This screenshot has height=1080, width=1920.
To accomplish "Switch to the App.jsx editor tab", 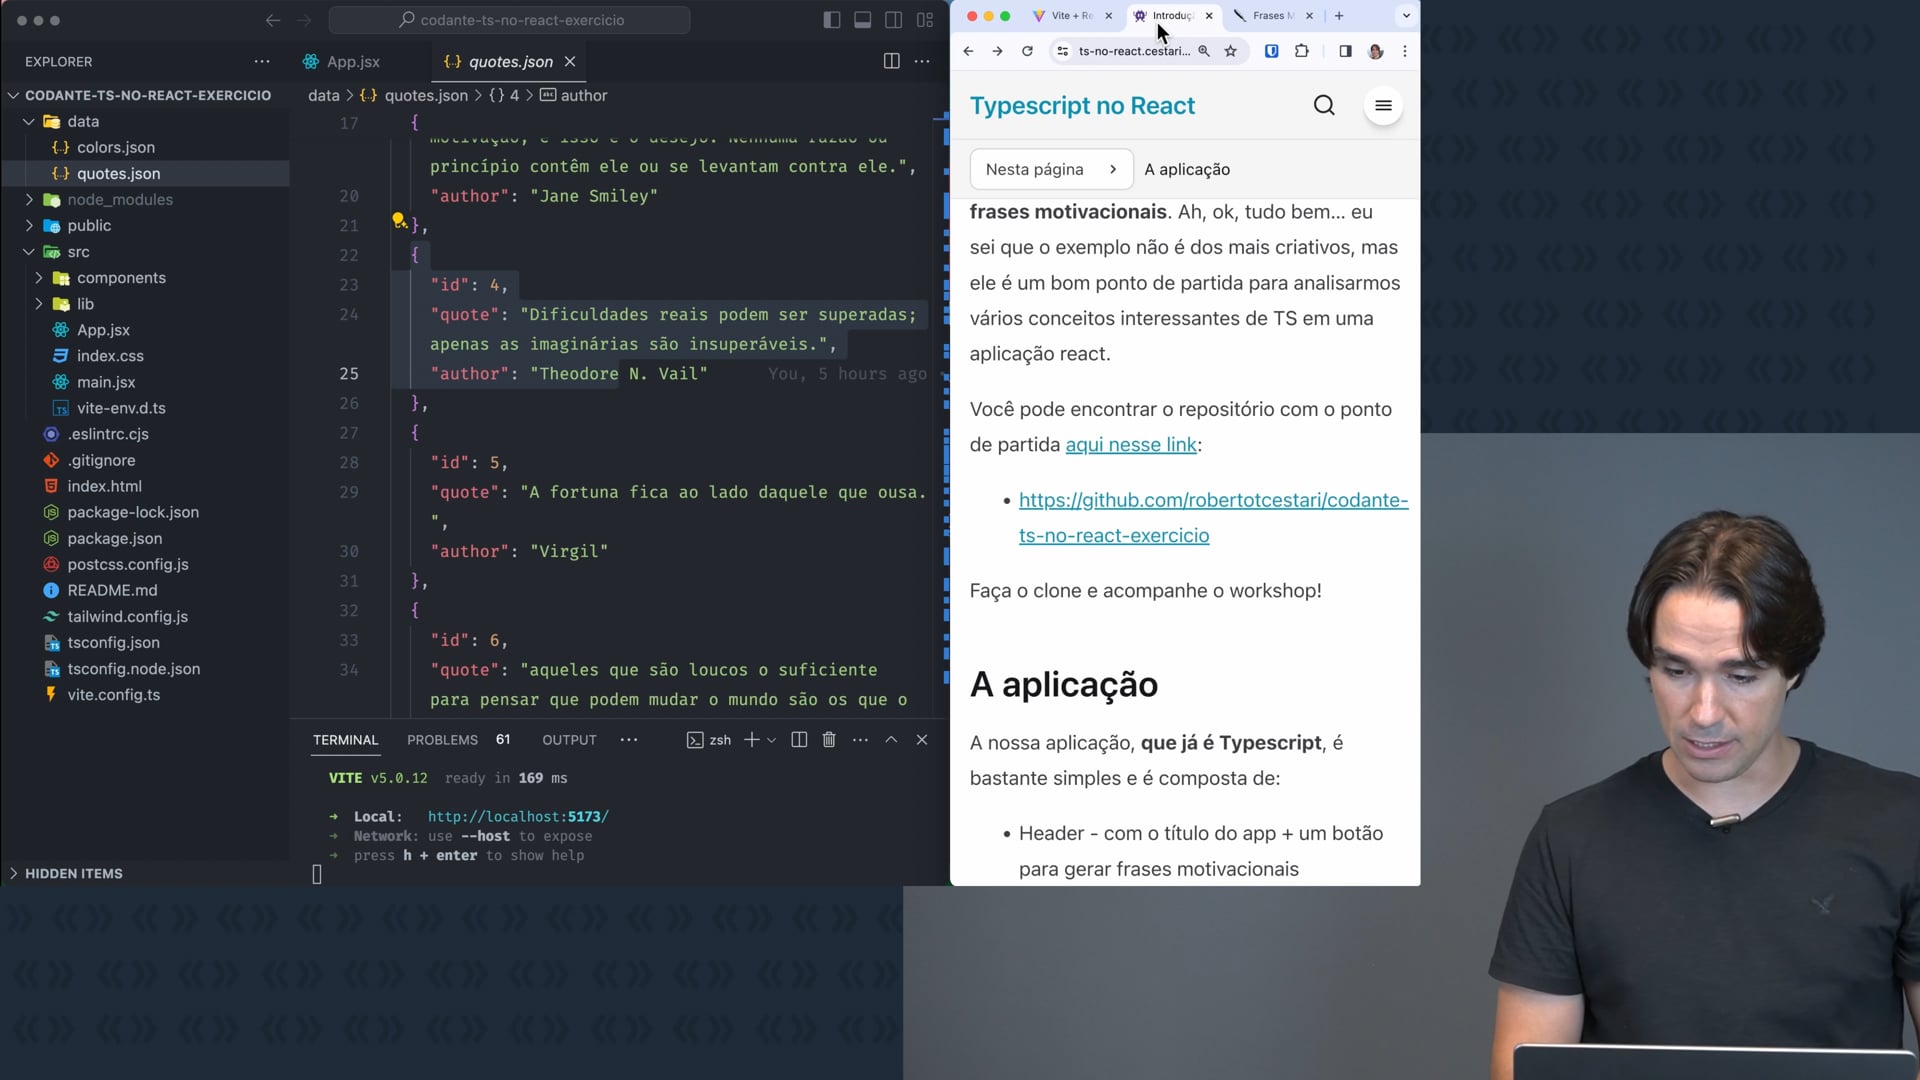I will pyautogui.click(x=353, y=62).
